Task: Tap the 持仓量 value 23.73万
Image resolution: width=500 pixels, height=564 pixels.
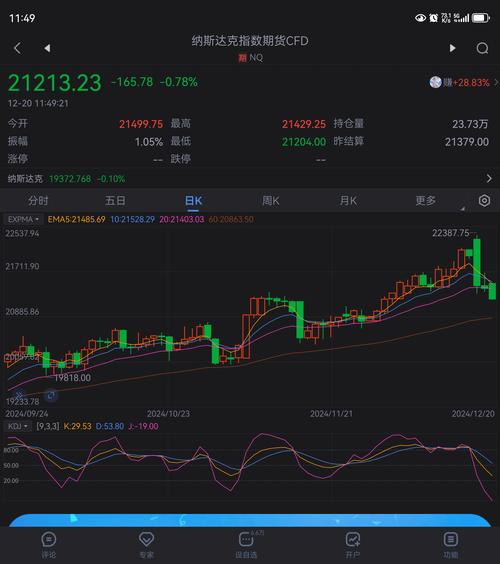Action: pyautogui.click(x=470, y=124)
